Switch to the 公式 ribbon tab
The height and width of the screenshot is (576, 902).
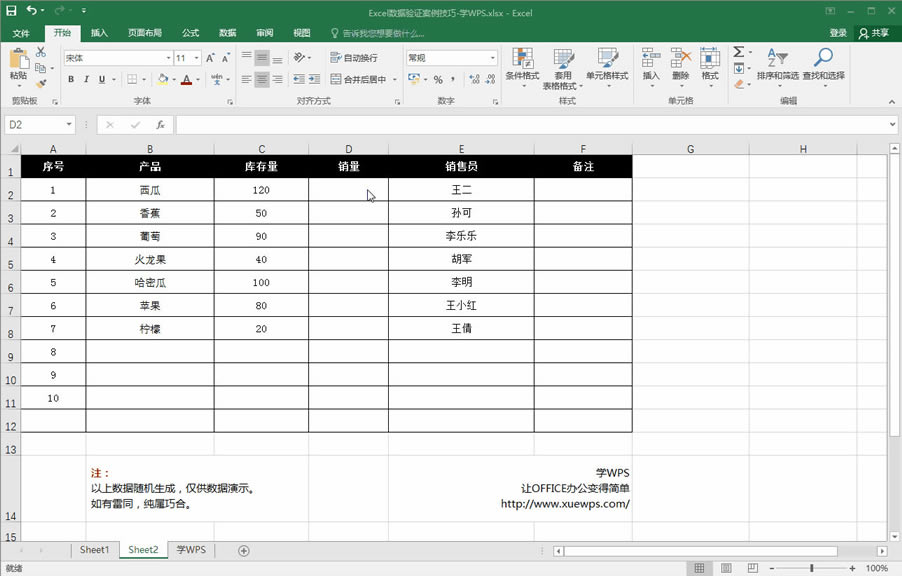coord(190,32)
